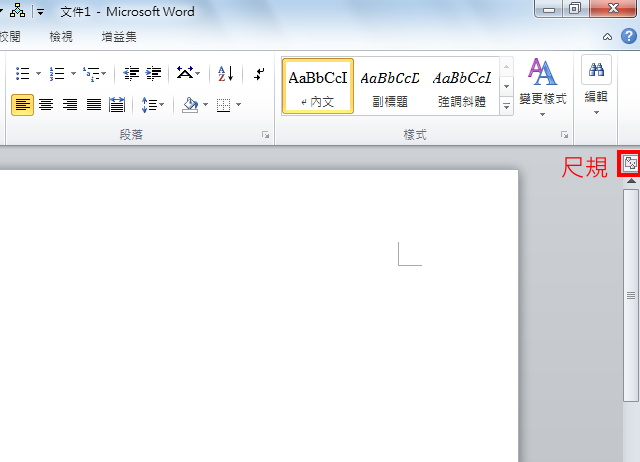640x462 pixels.
Task: Expand the styles gallery more arrow
Action: pos(506,106)
